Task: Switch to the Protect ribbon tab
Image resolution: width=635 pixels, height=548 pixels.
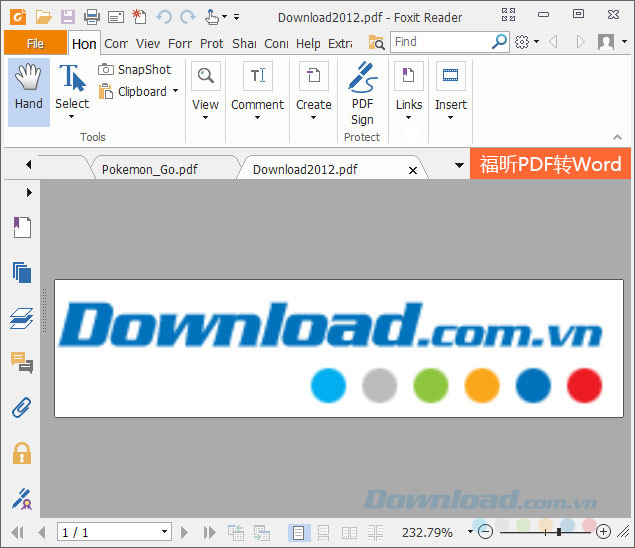Action: (212, 43)
